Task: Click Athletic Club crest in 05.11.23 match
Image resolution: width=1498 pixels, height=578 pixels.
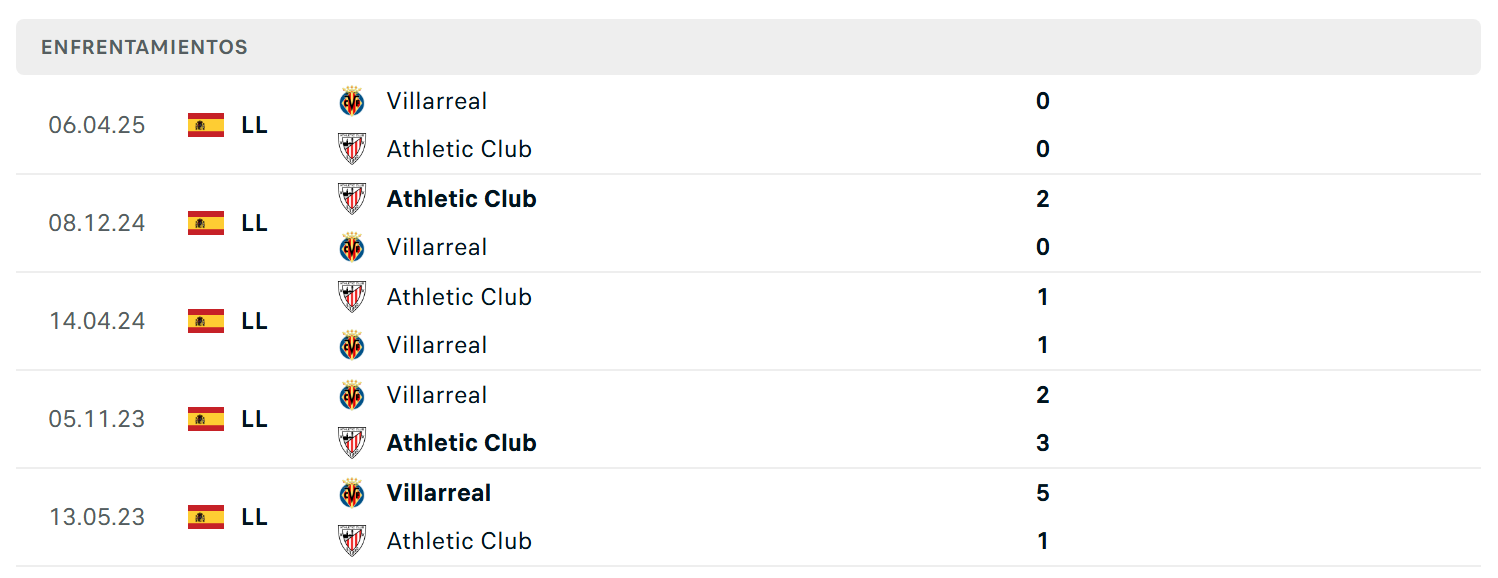Action: coord(352,443)
